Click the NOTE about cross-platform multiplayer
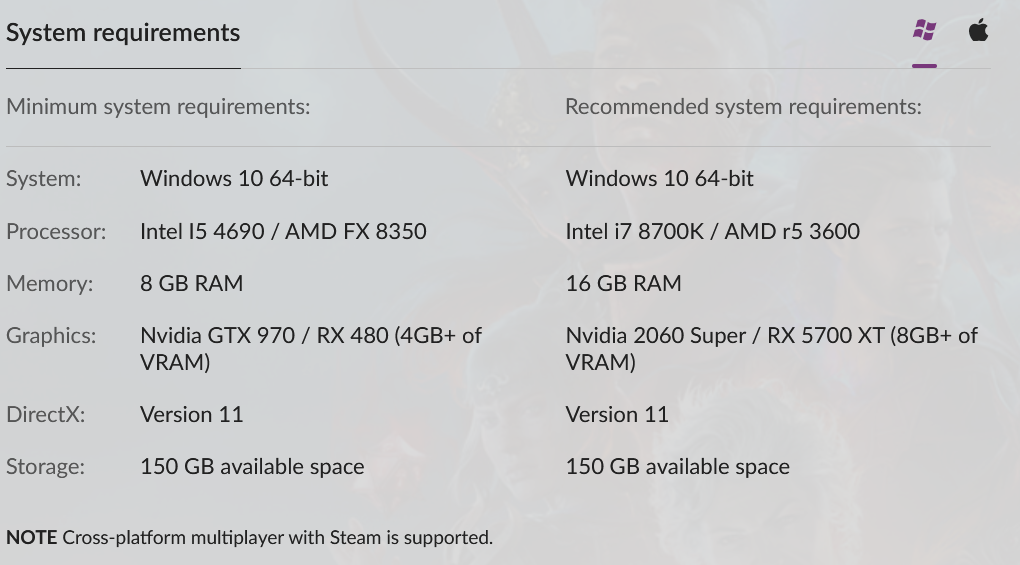The height and width of the screenshot is (565, 1020). pyautogui.click(x=249, y=538)
